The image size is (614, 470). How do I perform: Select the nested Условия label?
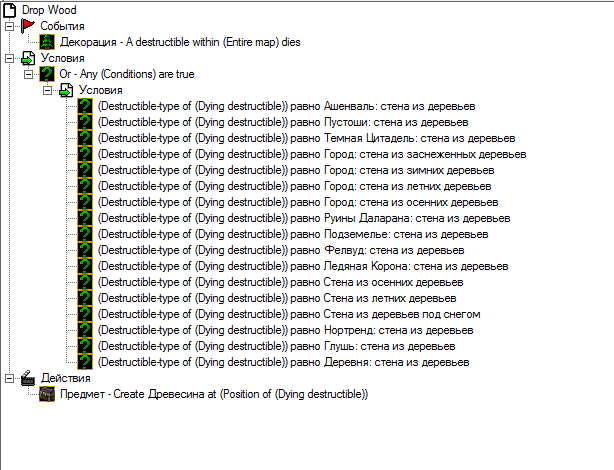[101, 90]
